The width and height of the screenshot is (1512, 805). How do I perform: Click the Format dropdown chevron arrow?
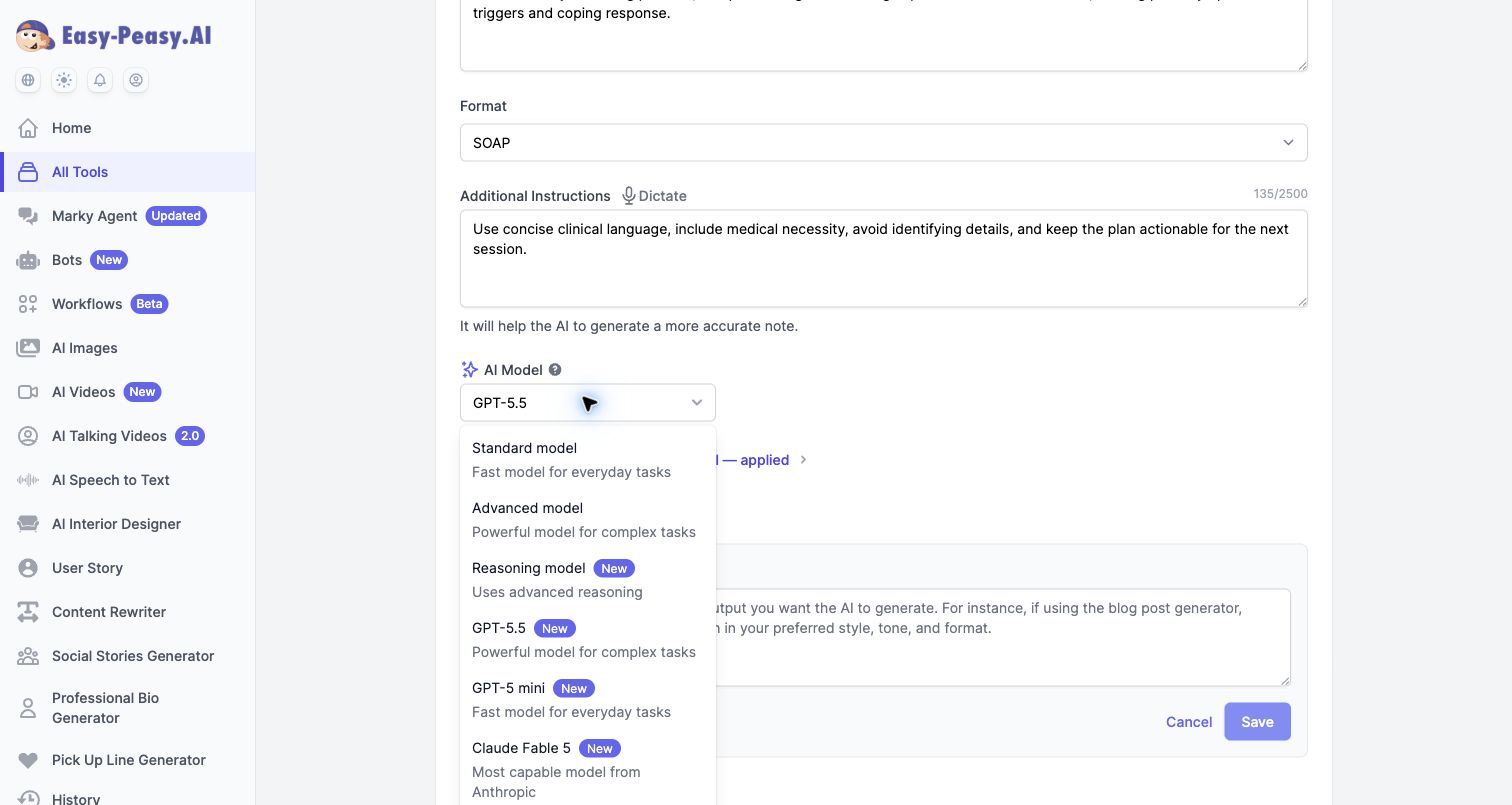pyautogui.click(x=1288, y=143)
